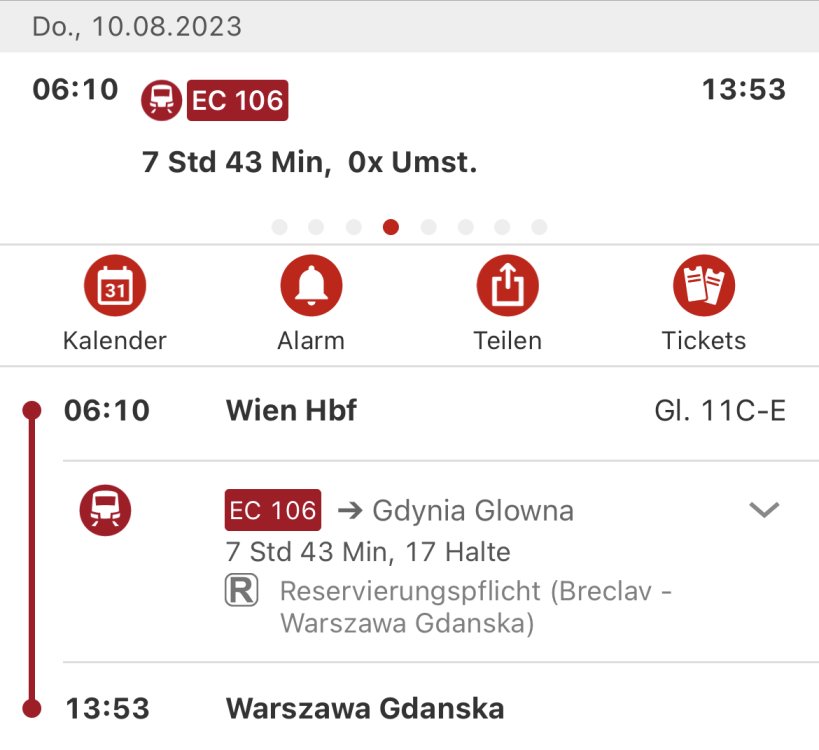Select the first page indicator dot
This screenshot has width=819, height=750.
(x=280, y=227)
